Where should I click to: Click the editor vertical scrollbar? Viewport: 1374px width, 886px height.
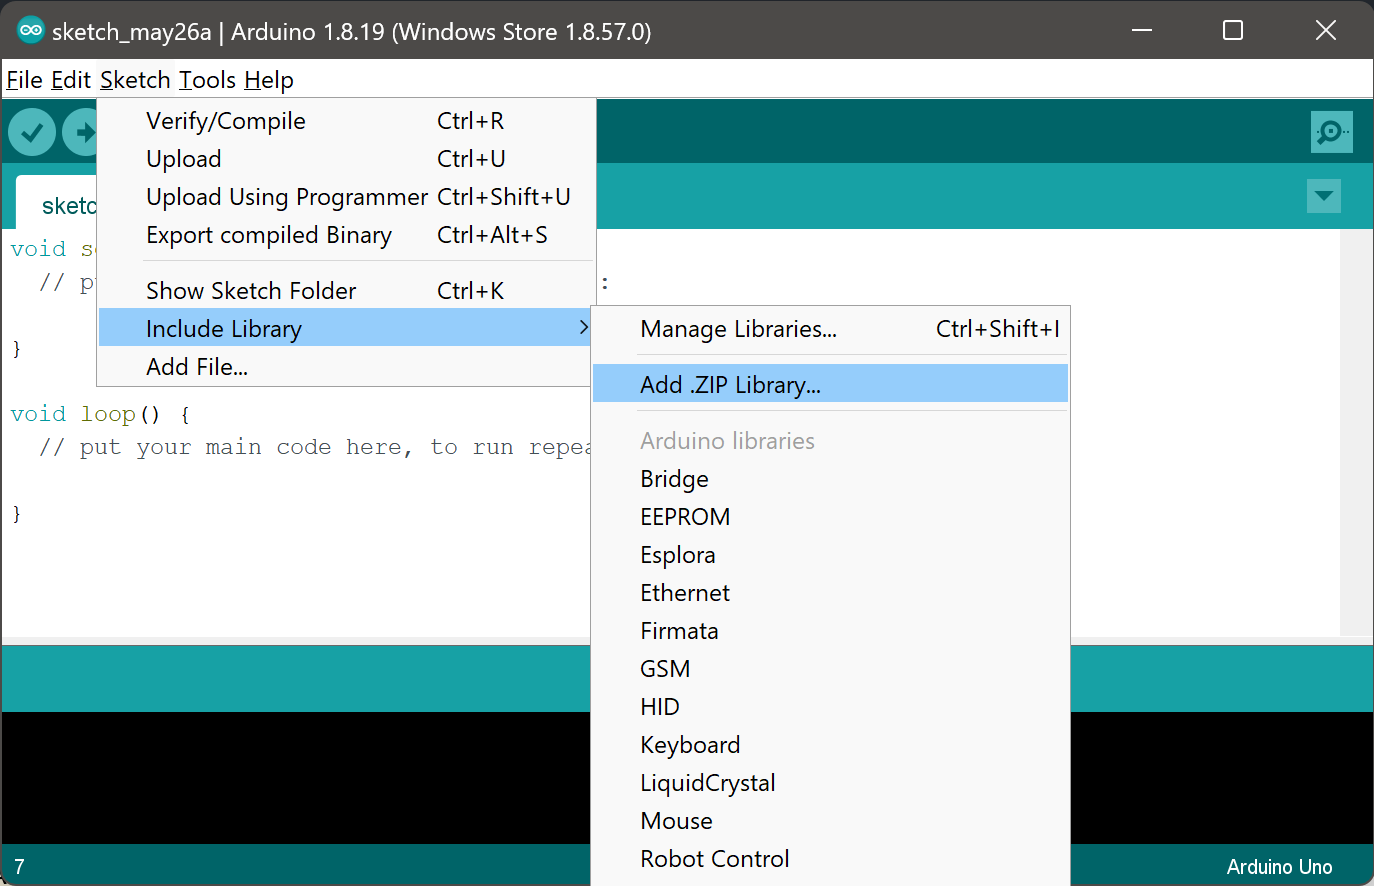tap(1356, 432)
